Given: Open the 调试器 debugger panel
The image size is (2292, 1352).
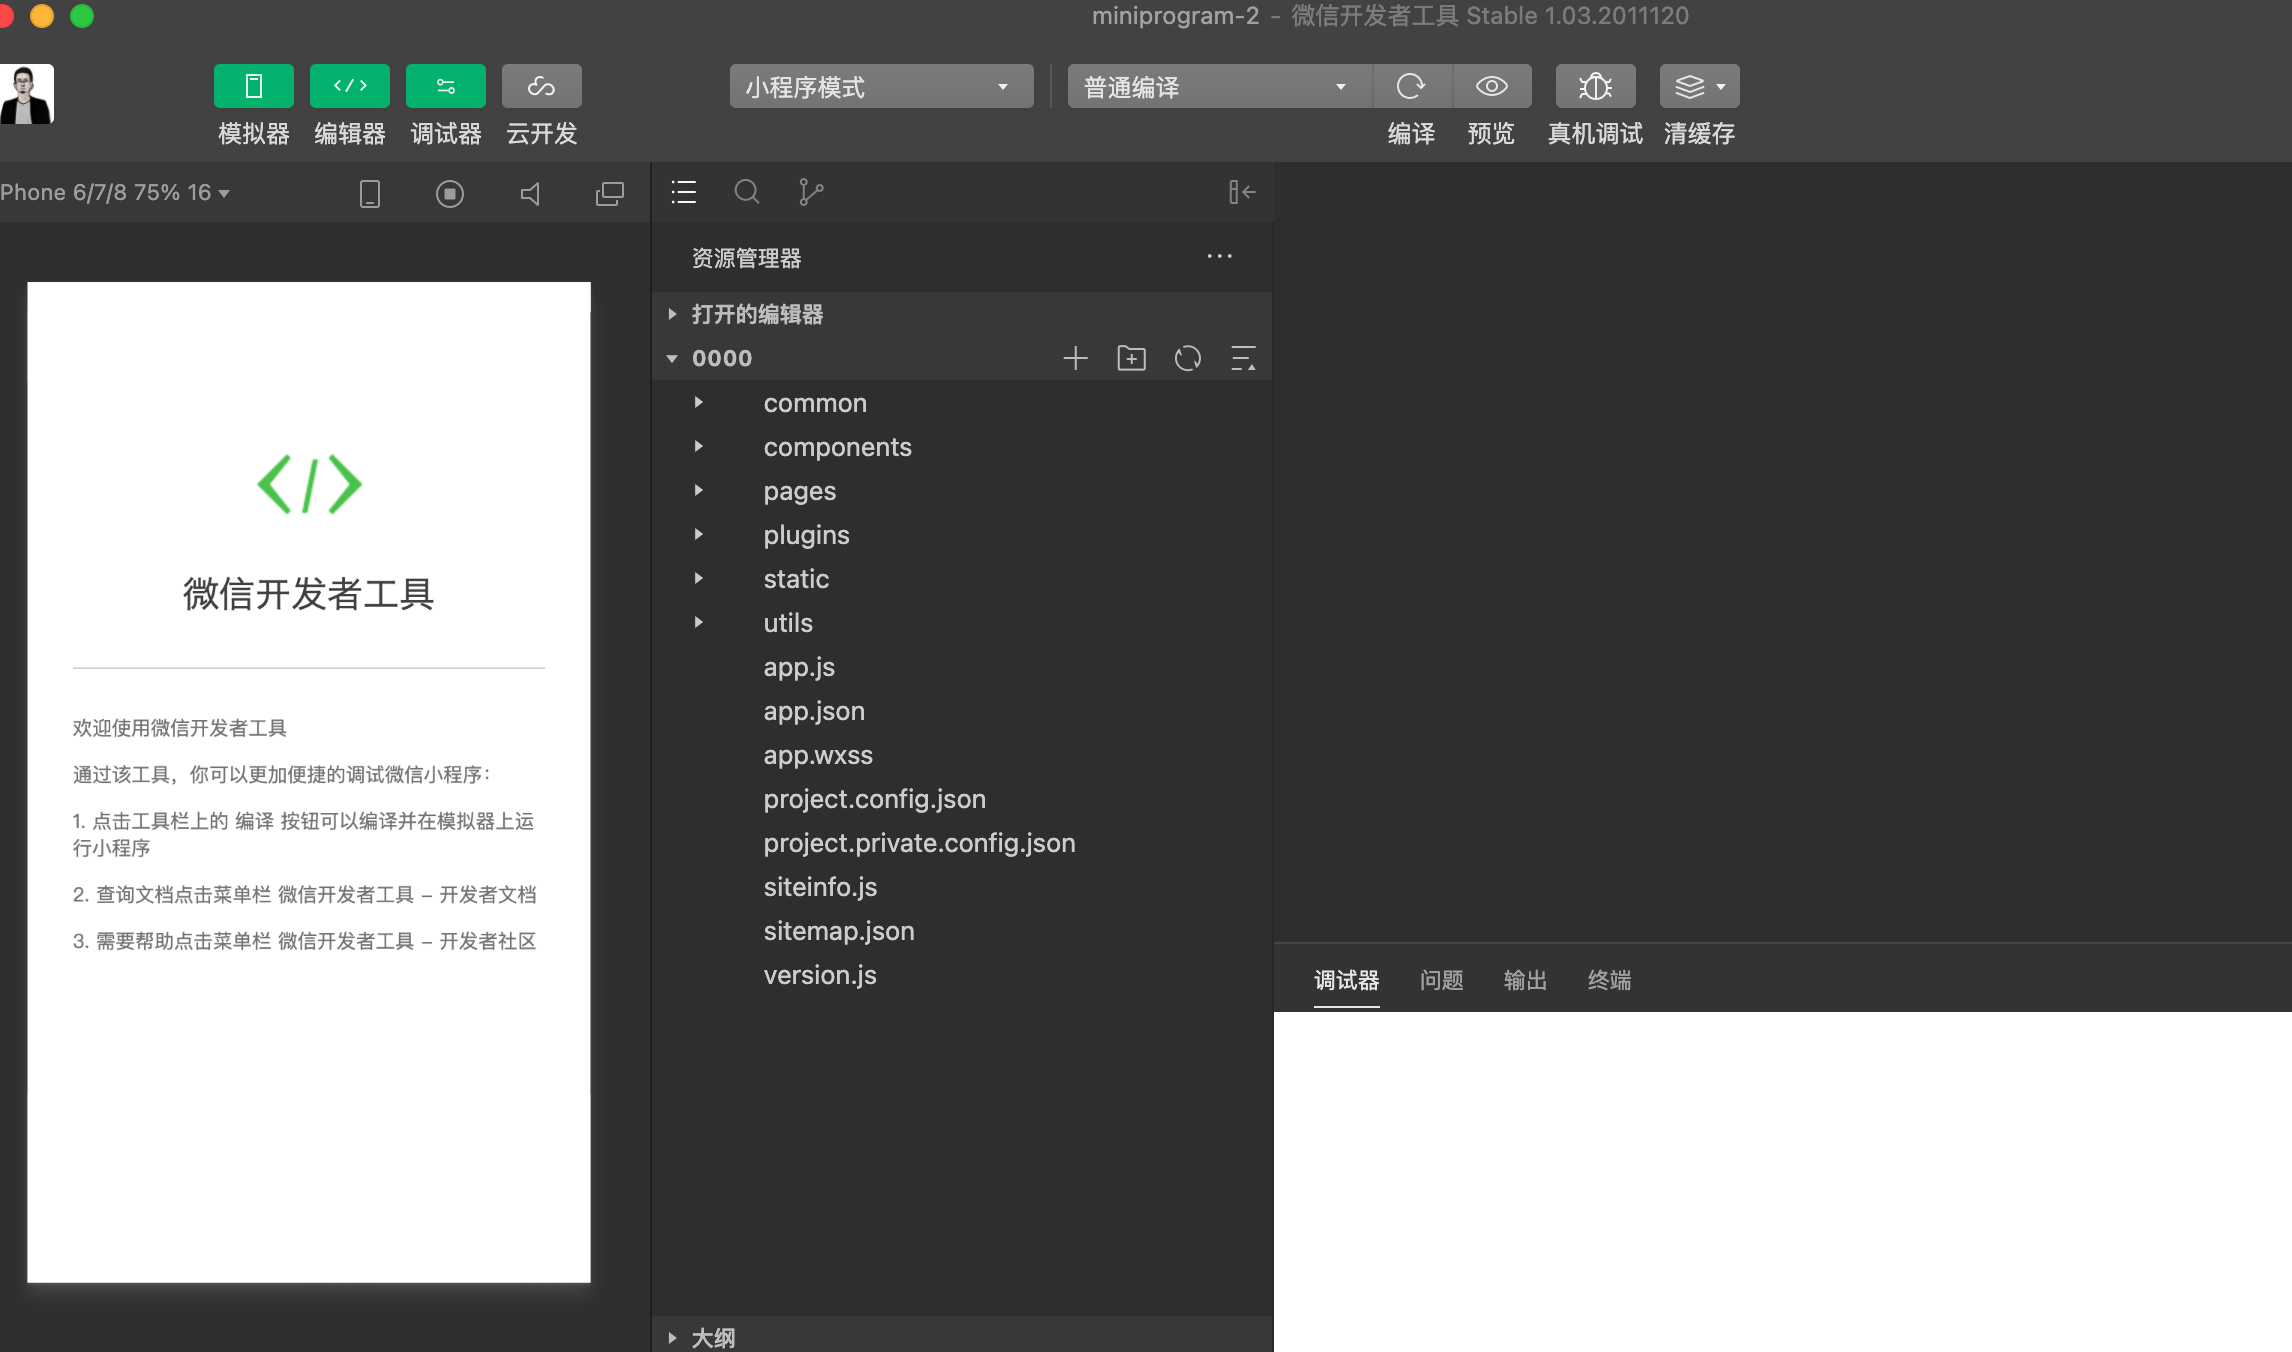Looking at the screenshot, I should coord(445,86).
